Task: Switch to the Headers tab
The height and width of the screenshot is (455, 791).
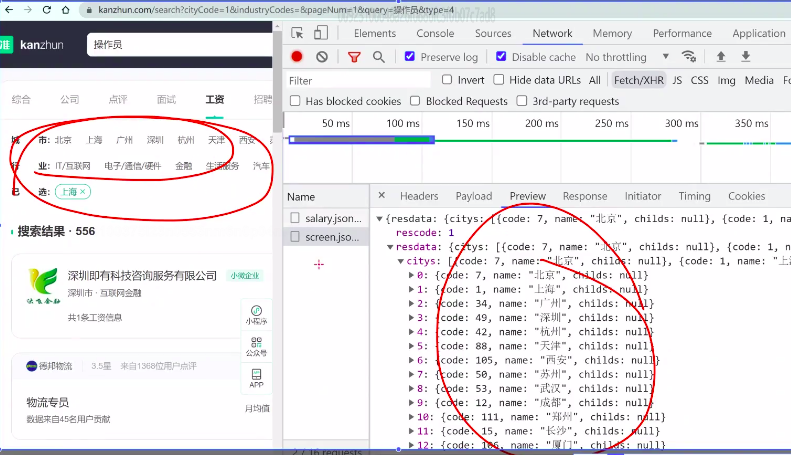Action: [x=419, y=196]
